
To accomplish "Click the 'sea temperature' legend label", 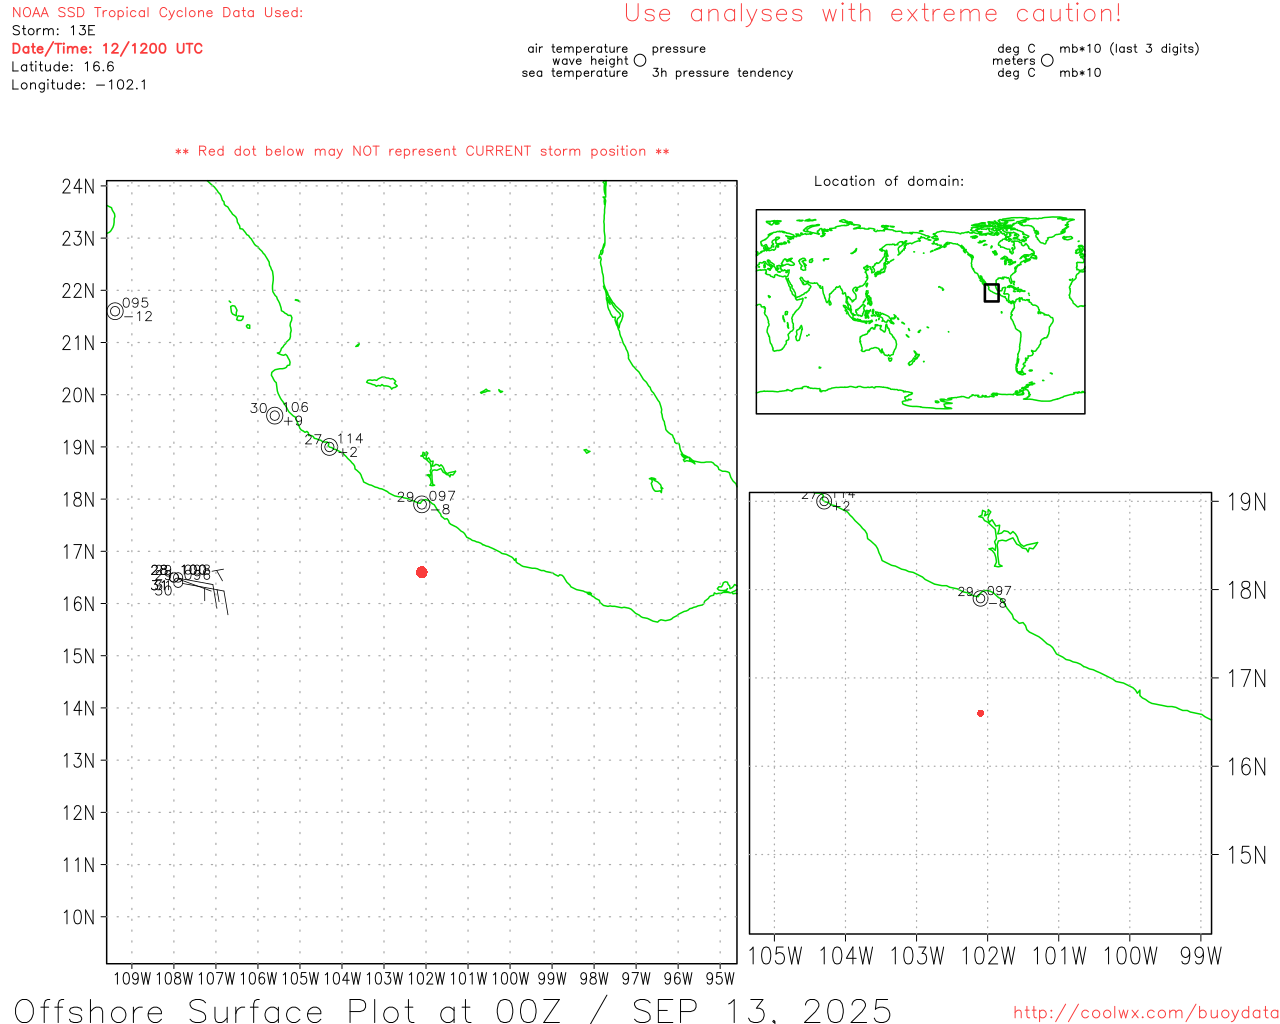I will [x=575, y=73].
